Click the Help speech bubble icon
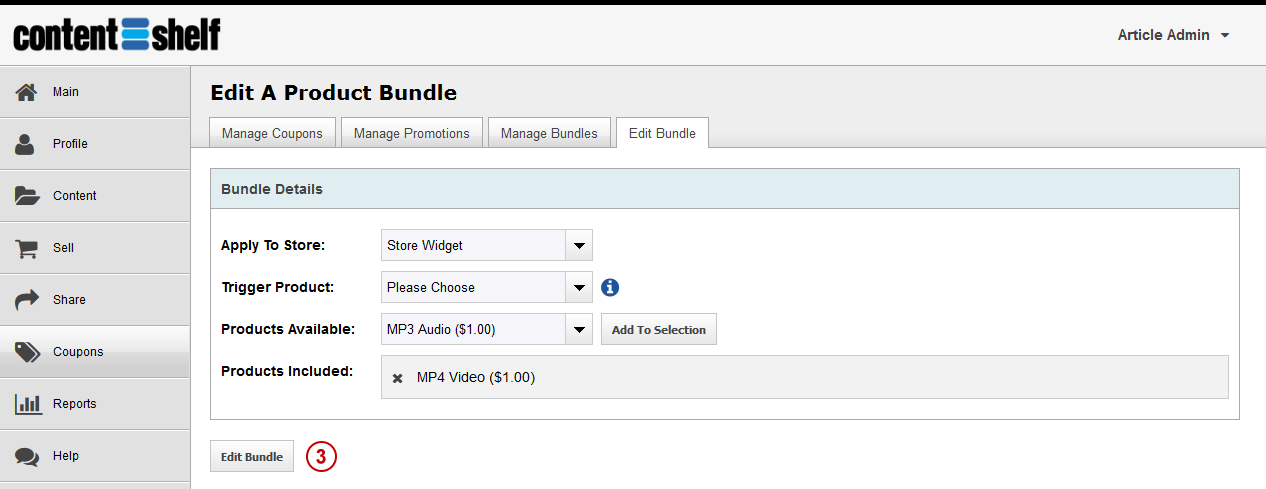Image resolution: width=1266 pixels, height=489 pixels. (27, 456)
